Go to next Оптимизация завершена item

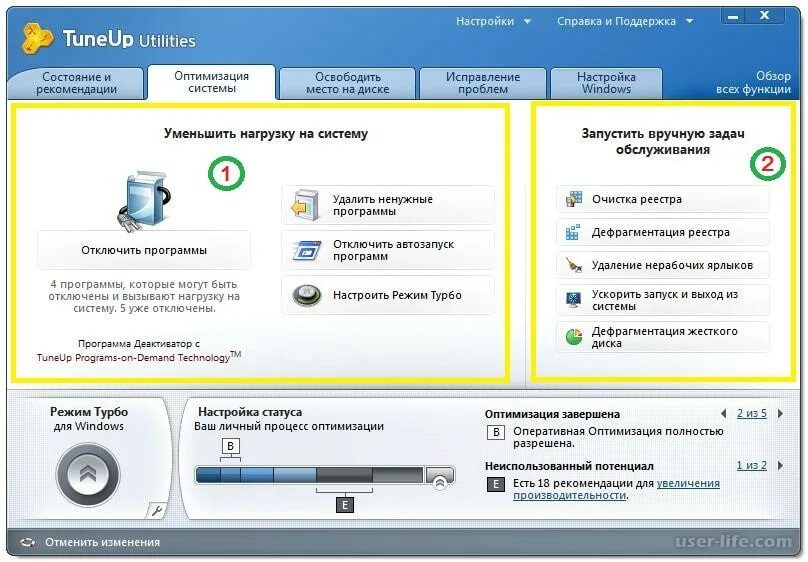click(781, 413)
